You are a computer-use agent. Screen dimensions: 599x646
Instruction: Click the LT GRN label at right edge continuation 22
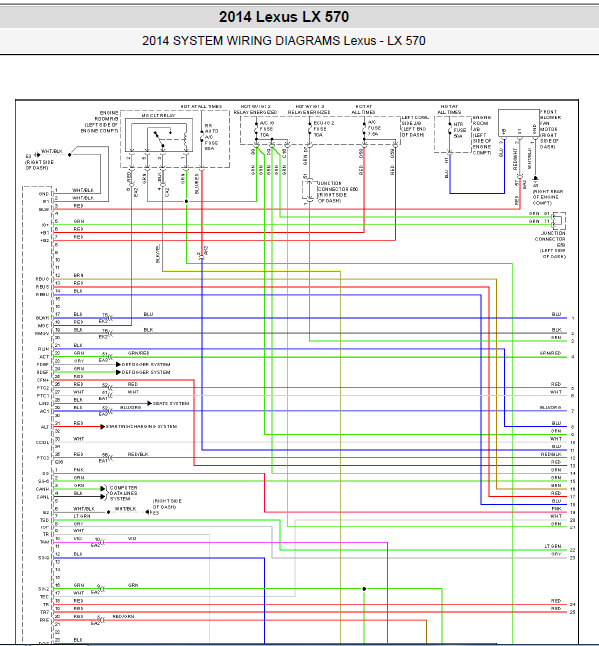(553, 546)
